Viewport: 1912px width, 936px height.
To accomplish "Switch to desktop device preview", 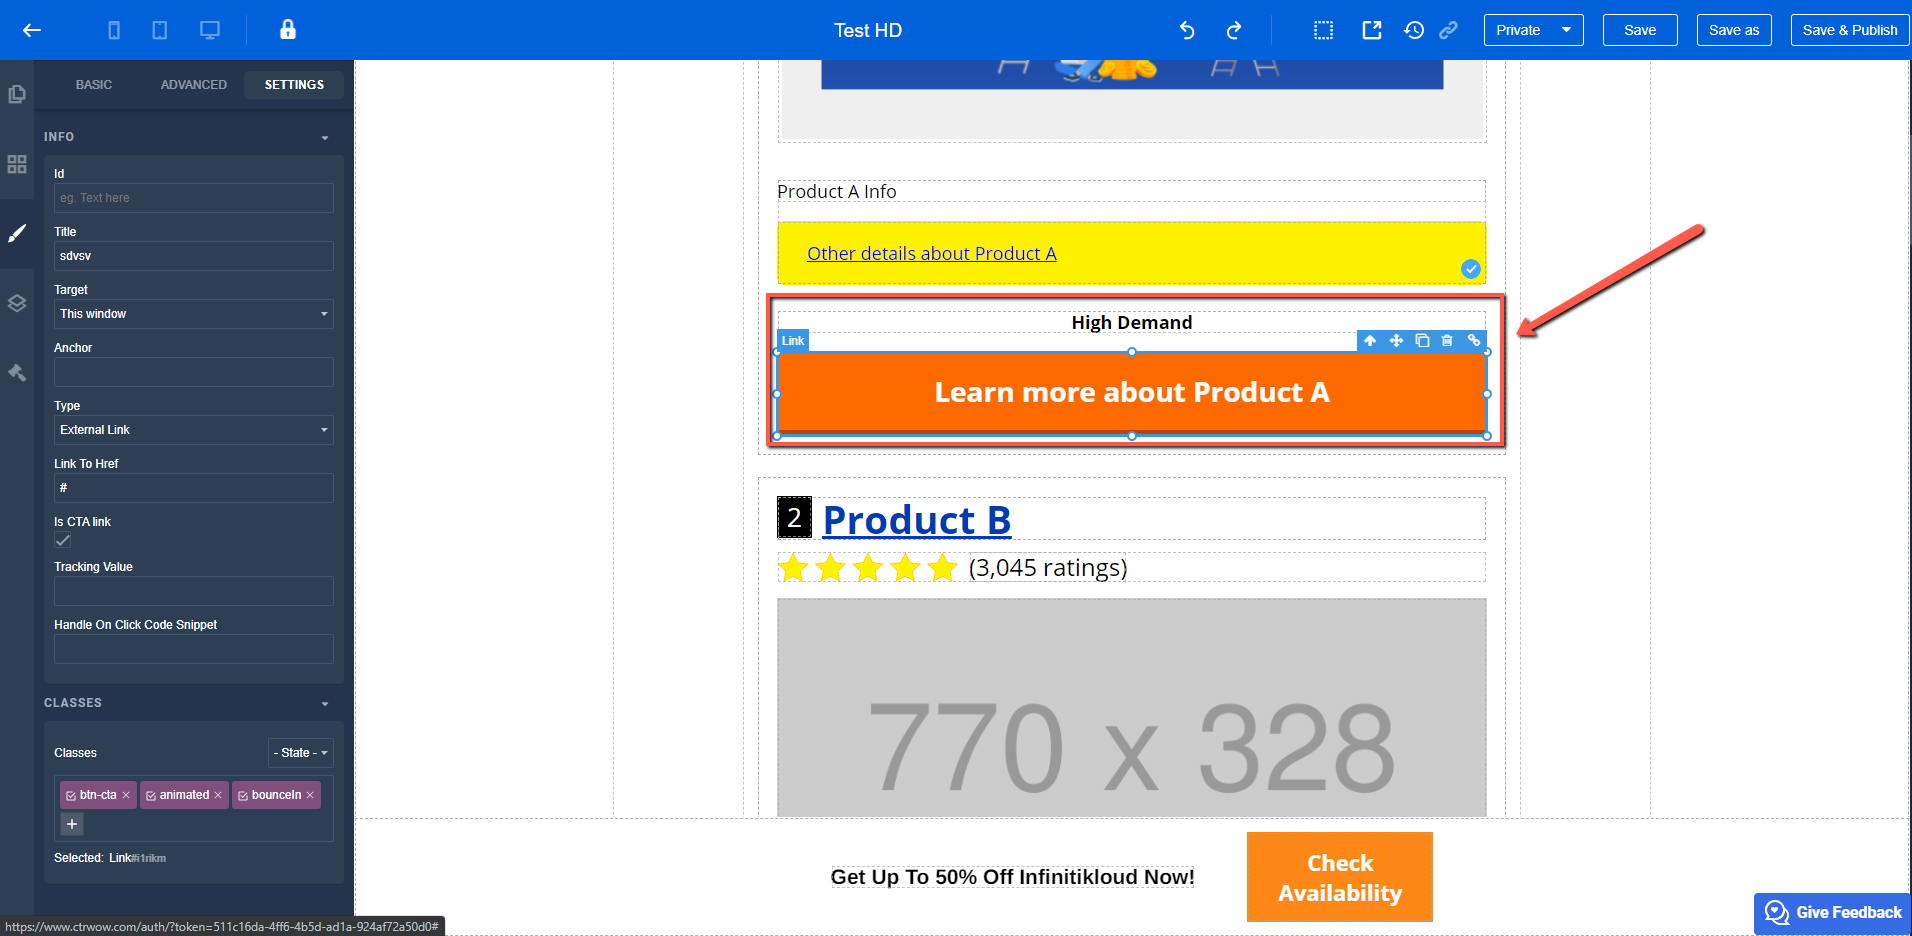I will (210, 30).
